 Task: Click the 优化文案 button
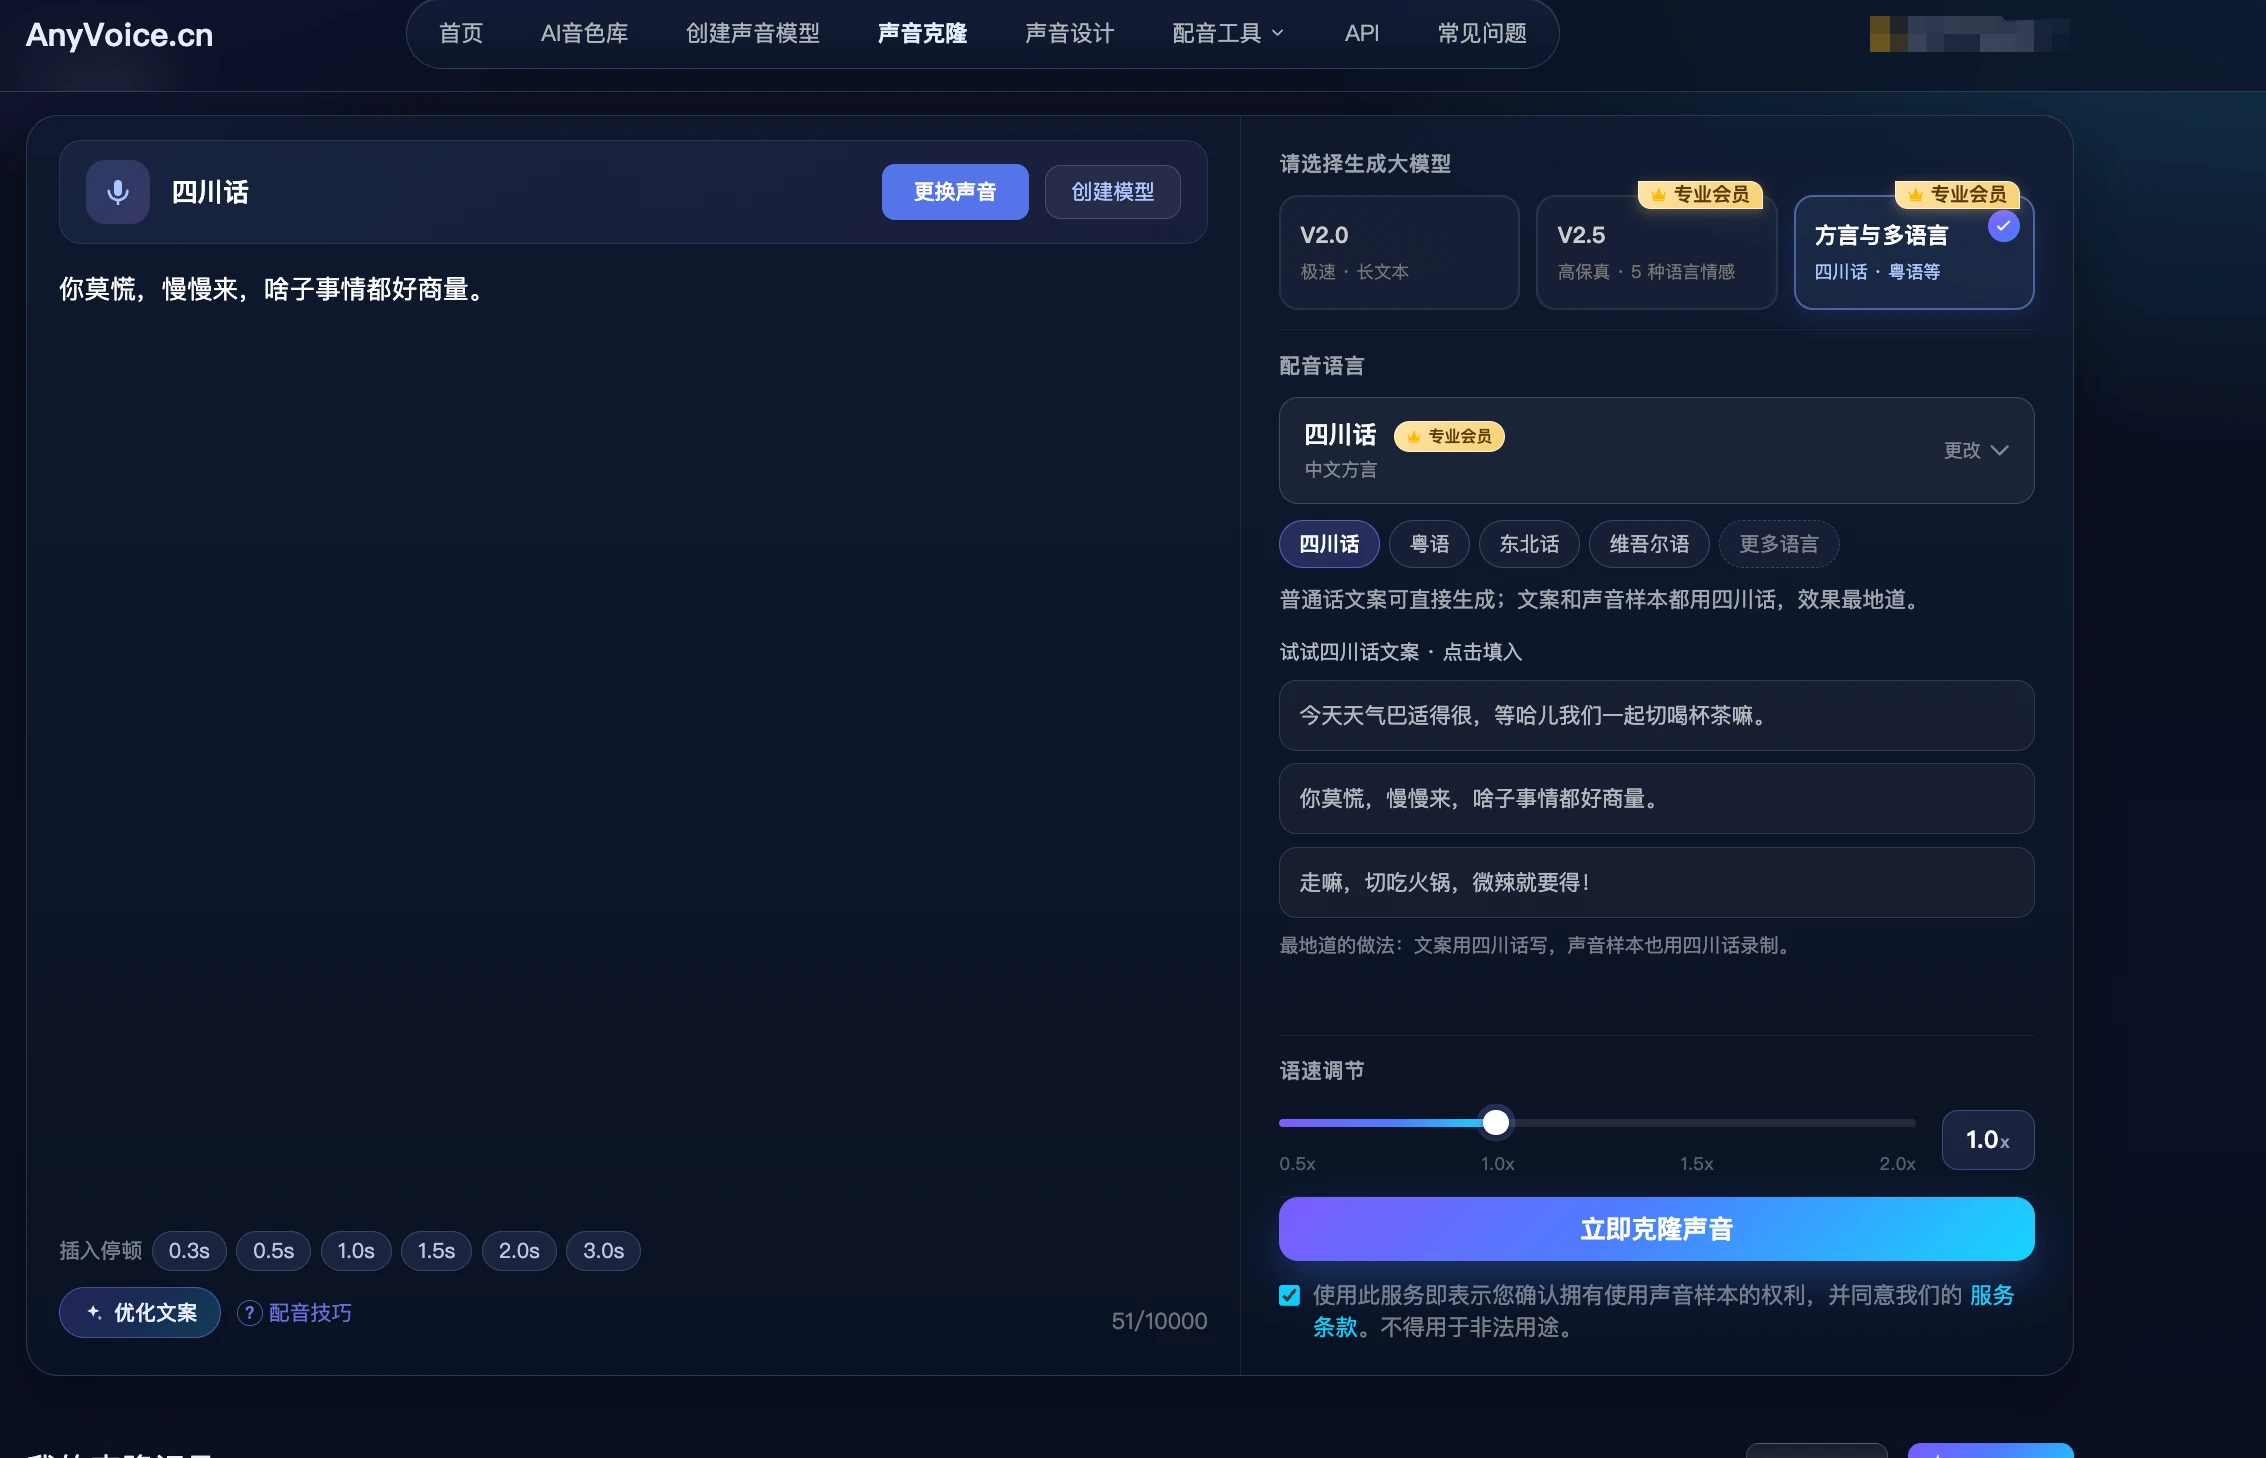tap(140, 1313)
